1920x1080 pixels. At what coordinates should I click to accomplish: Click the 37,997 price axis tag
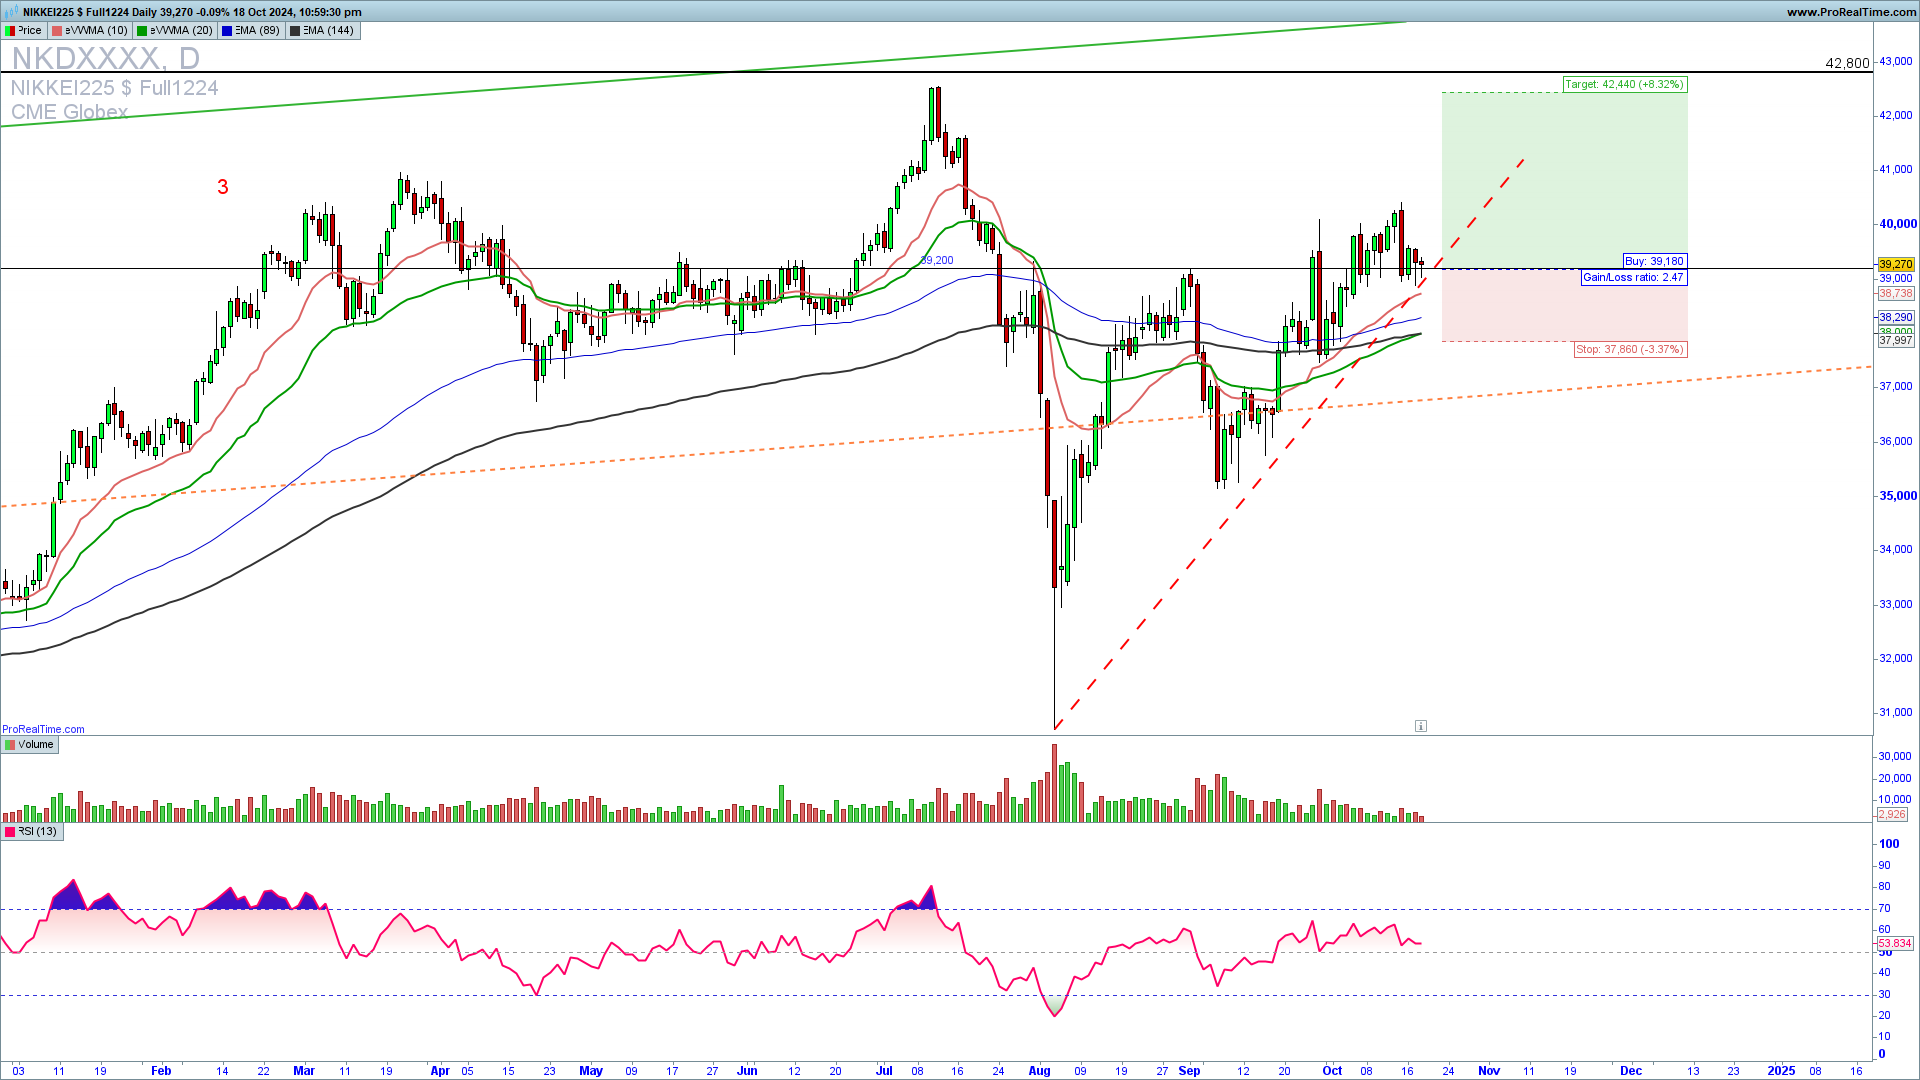click(x=1896, y=341)
